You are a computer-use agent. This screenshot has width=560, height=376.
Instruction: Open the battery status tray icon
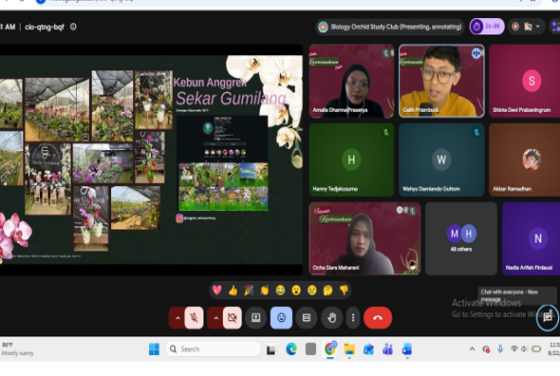pyautogui.click(x=536, y=349)
